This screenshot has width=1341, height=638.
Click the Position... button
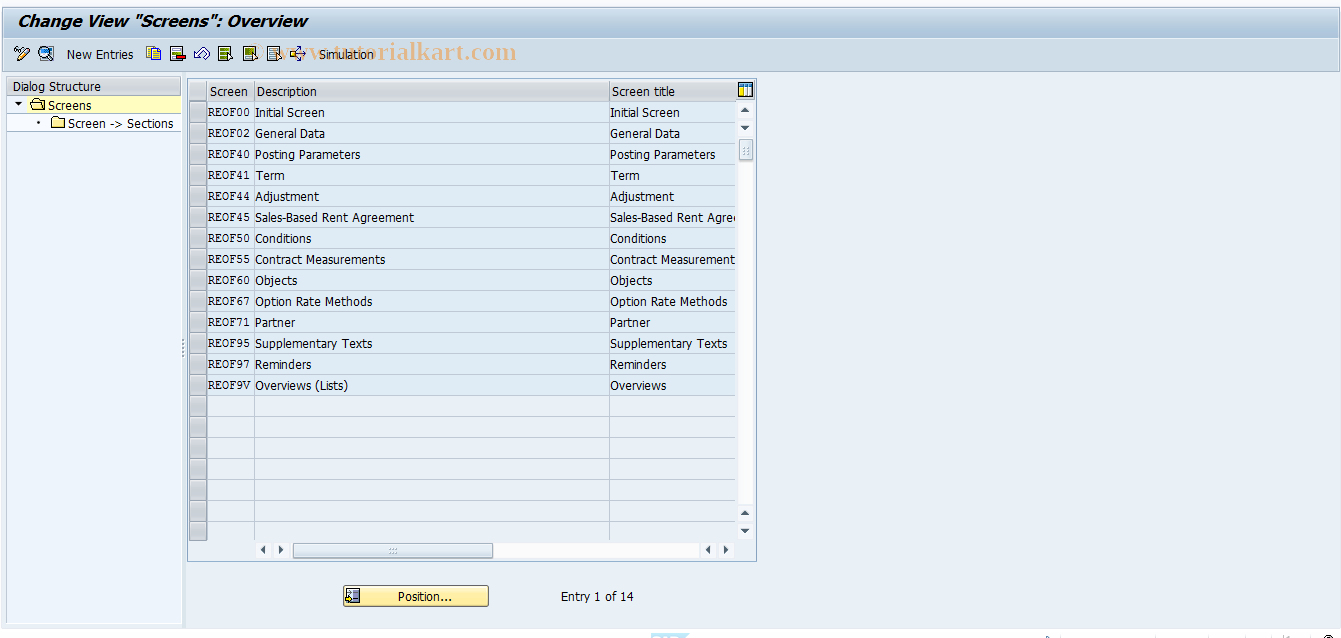tap(416, 596)
